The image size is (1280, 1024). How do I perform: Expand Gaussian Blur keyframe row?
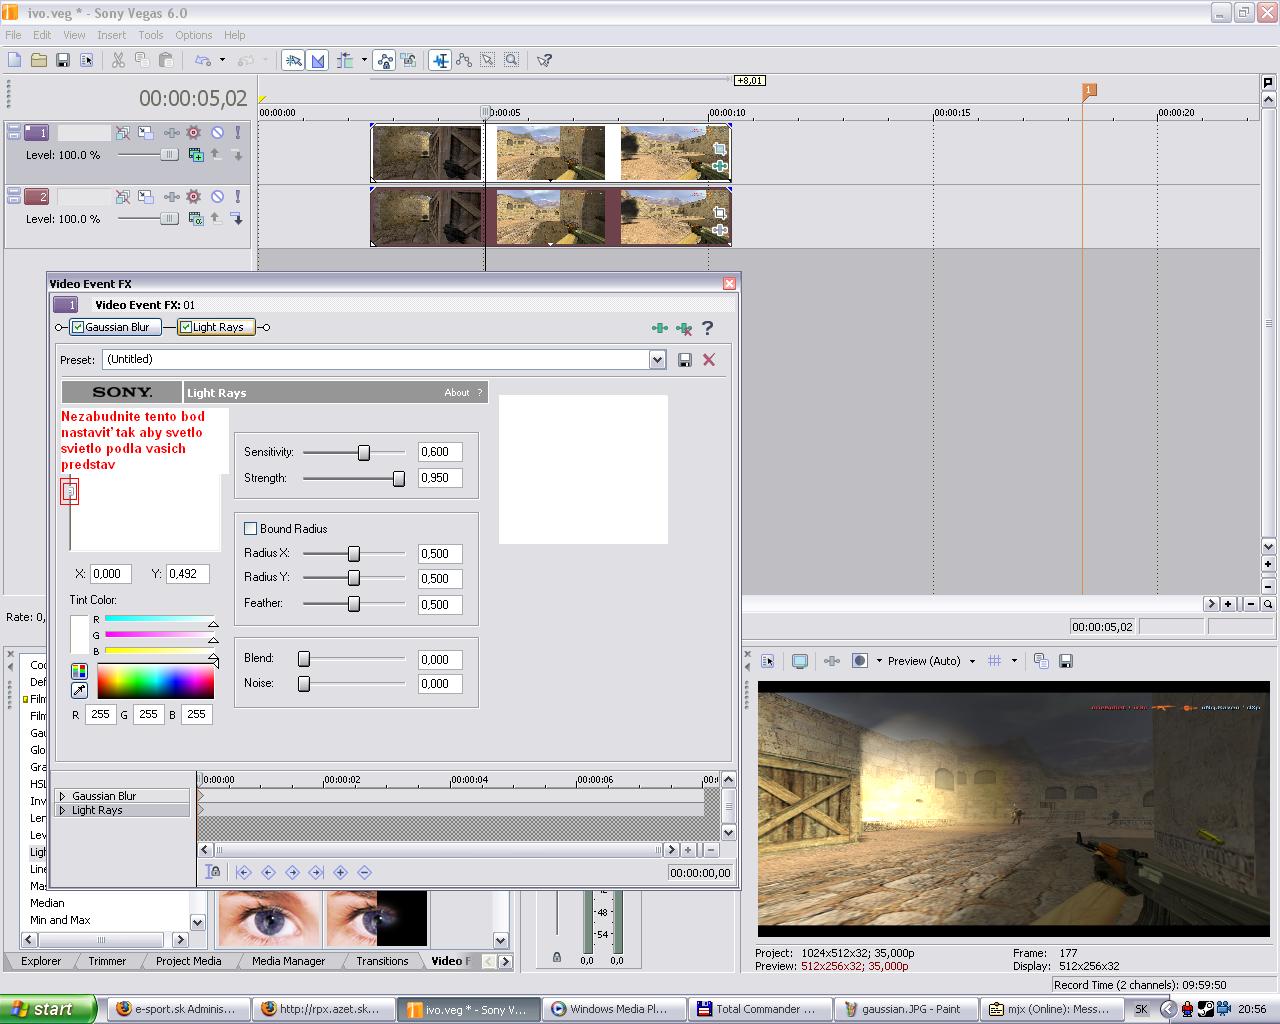point(63,797)
